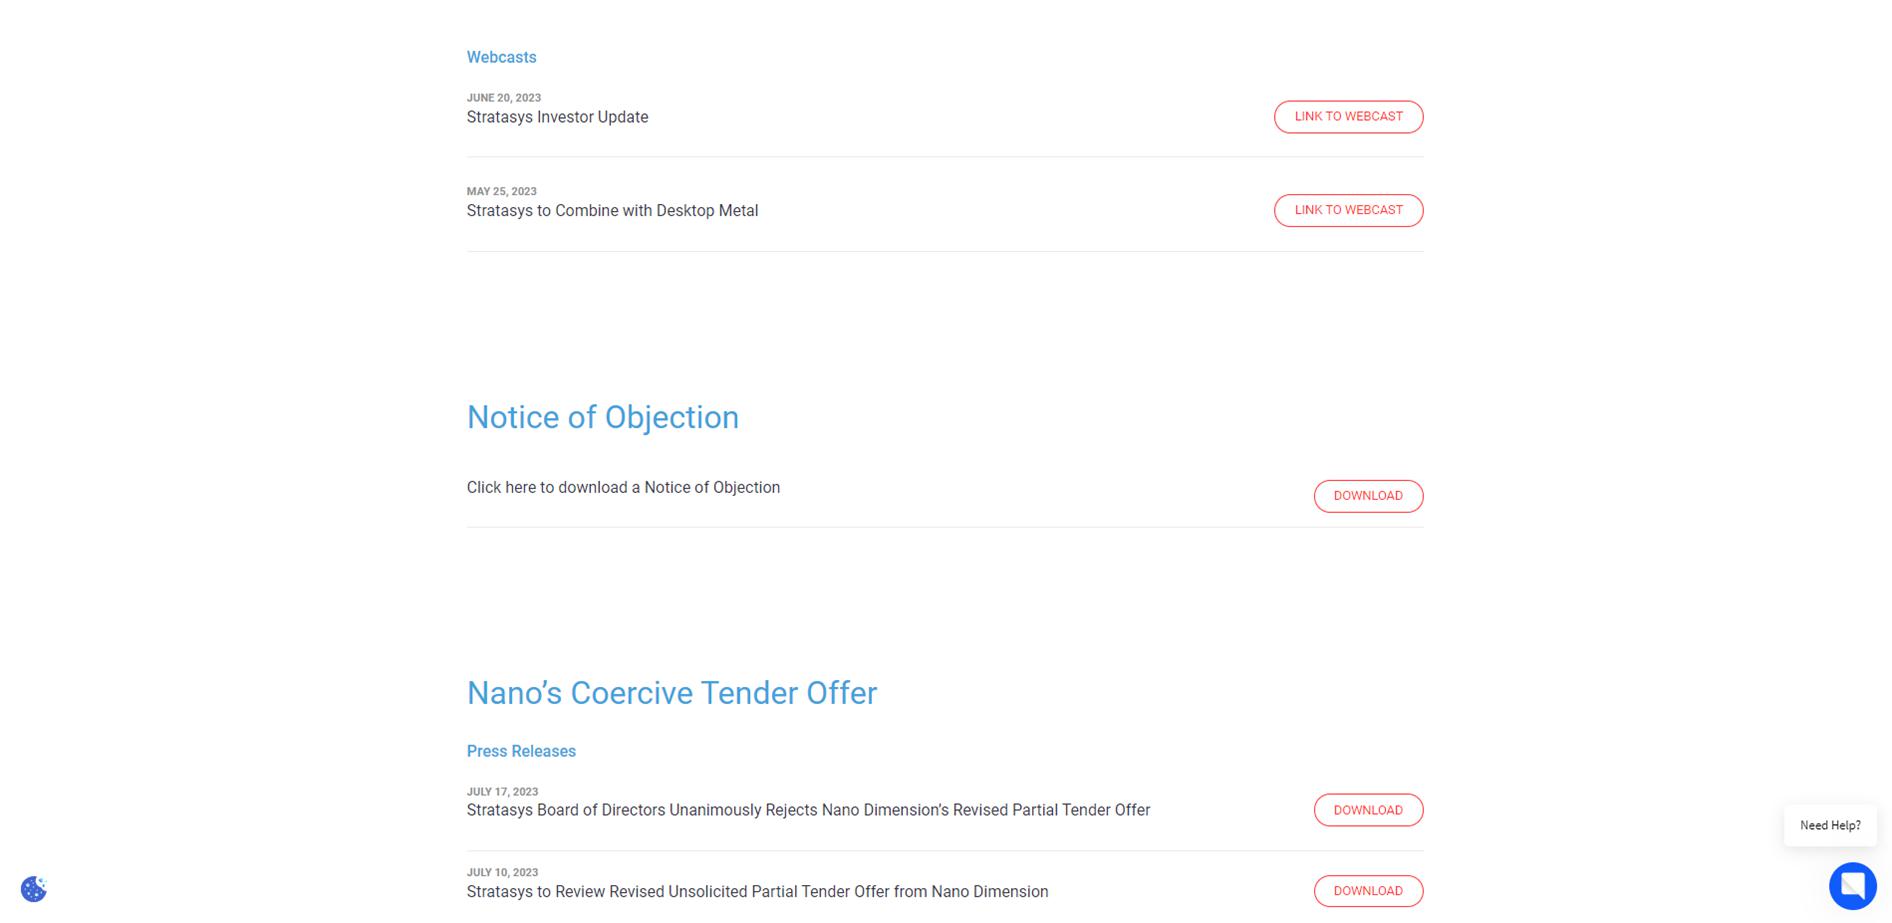Open webcast link for Stratasys Investor Update
Screen dimensions: 1892x923
click(1347, 117)
